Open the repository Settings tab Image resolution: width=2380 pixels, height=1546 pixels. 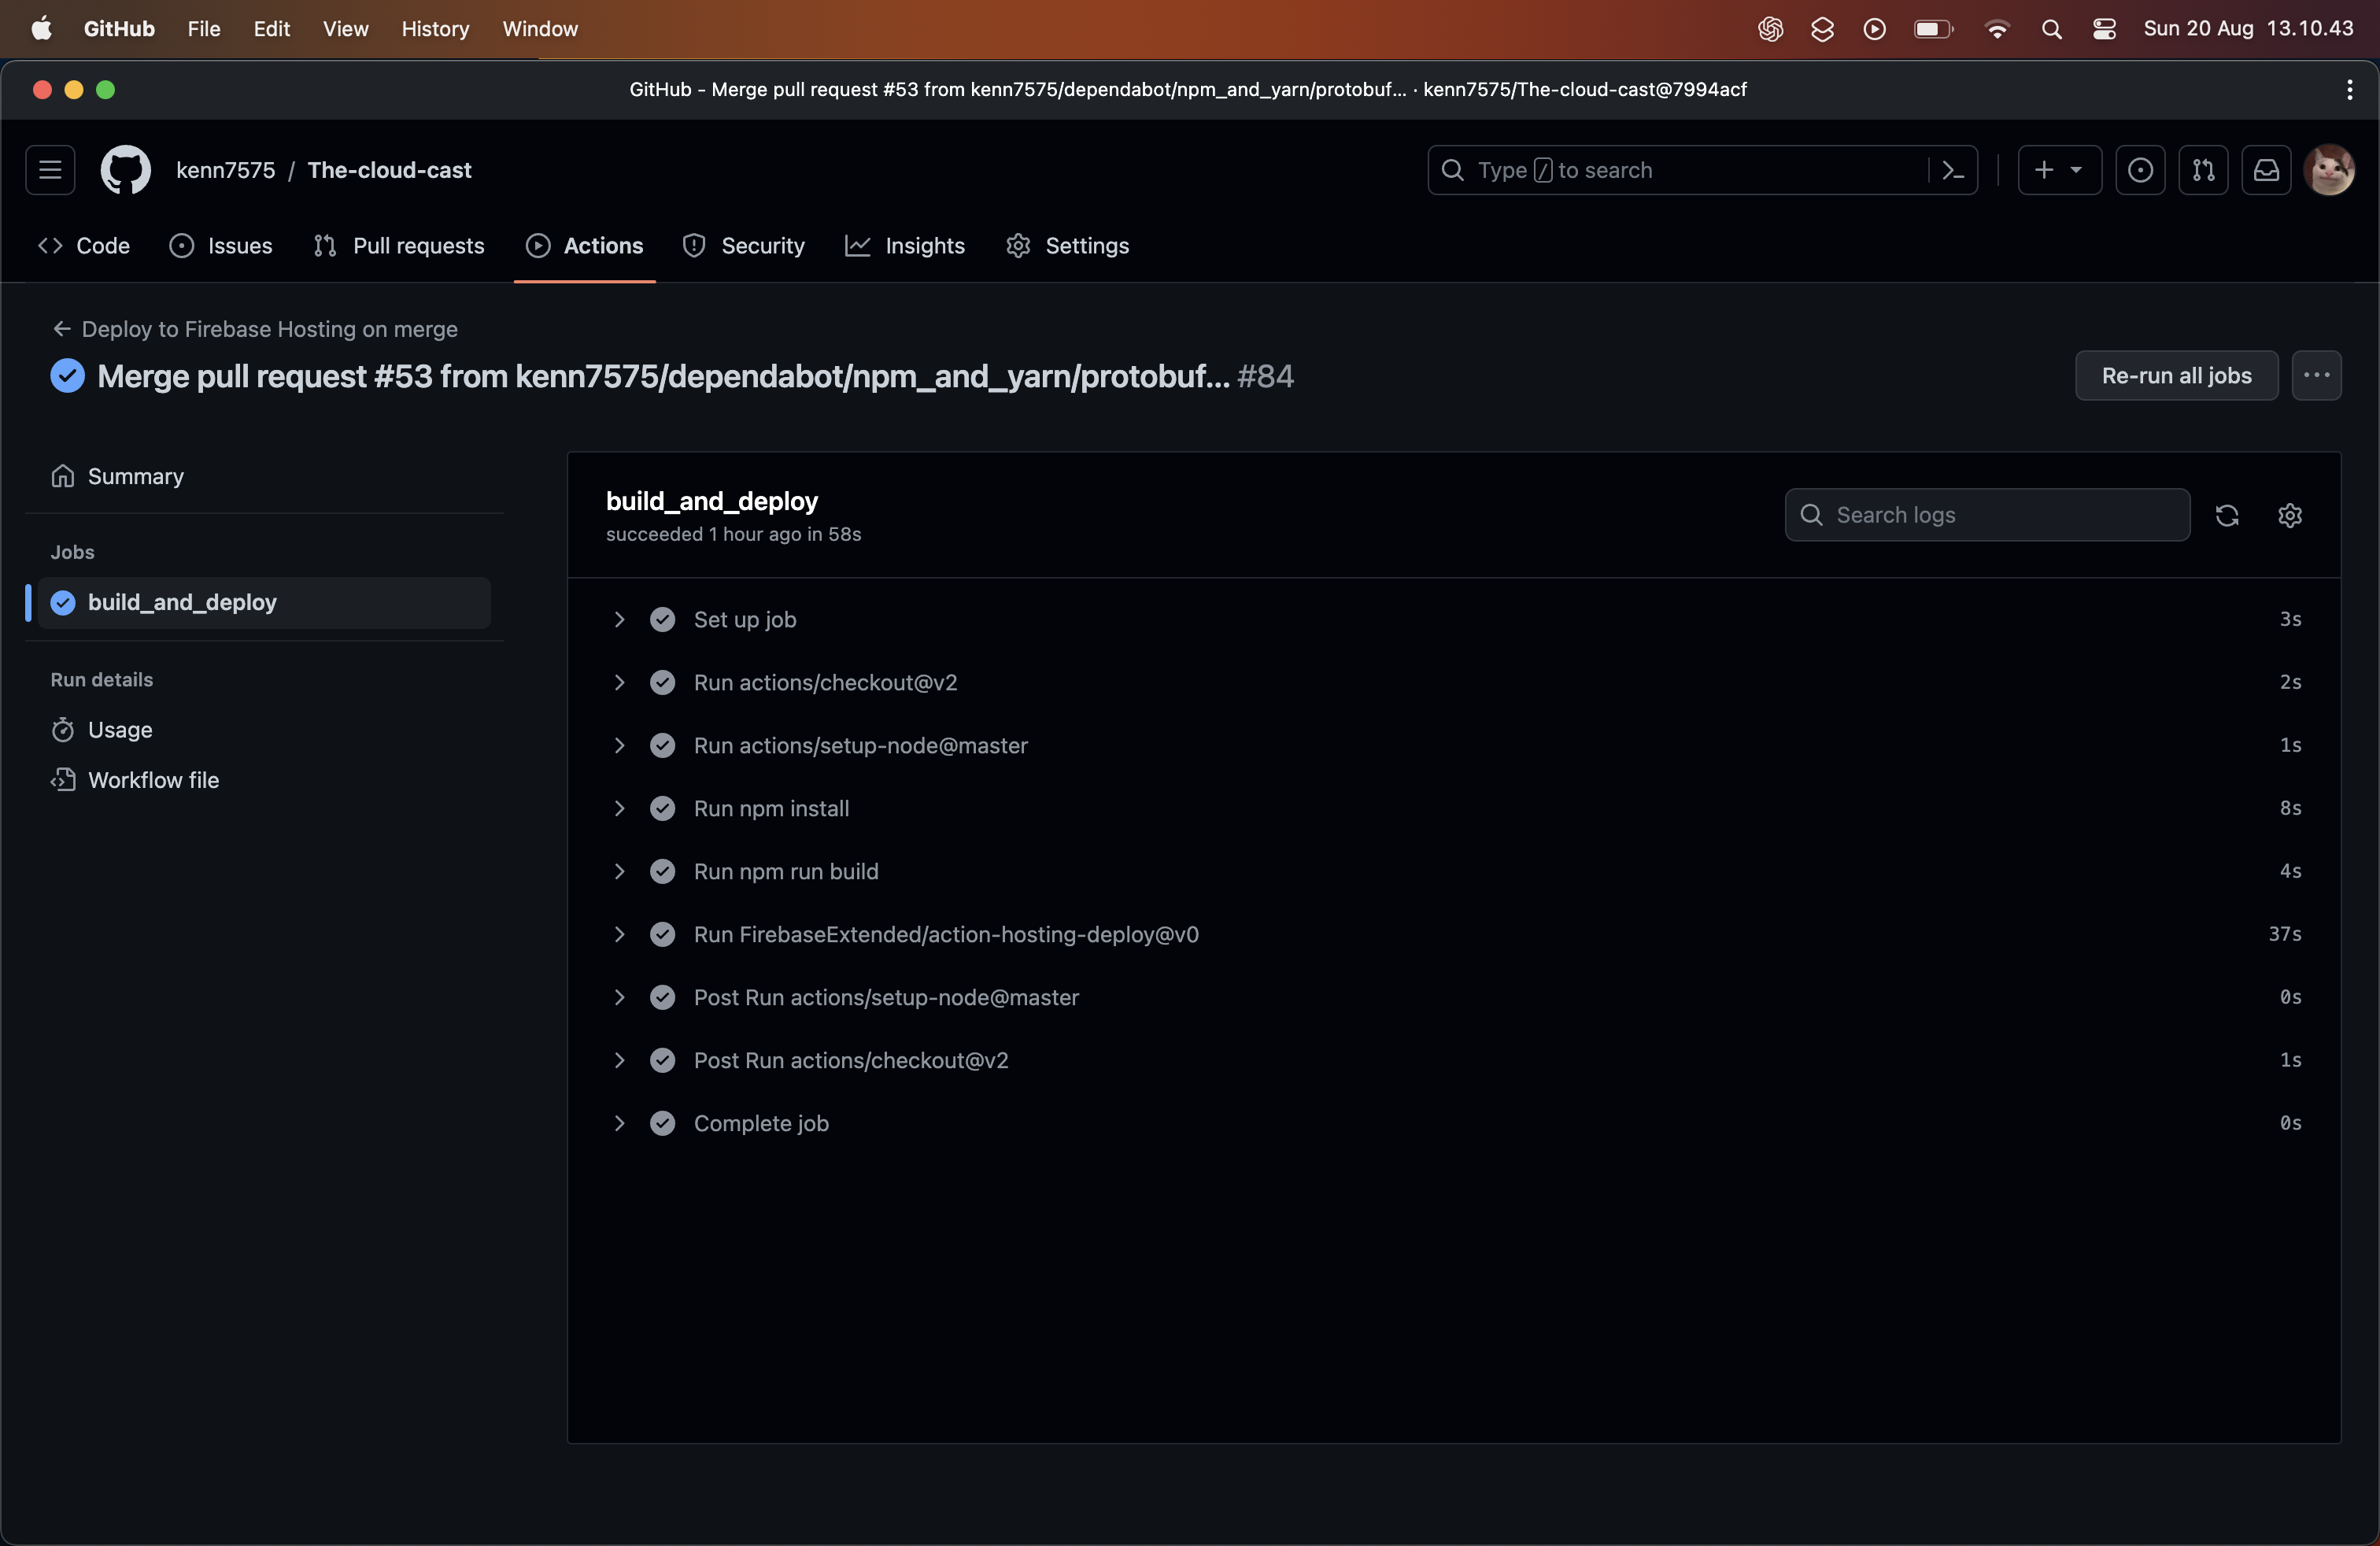point(1068,246)
